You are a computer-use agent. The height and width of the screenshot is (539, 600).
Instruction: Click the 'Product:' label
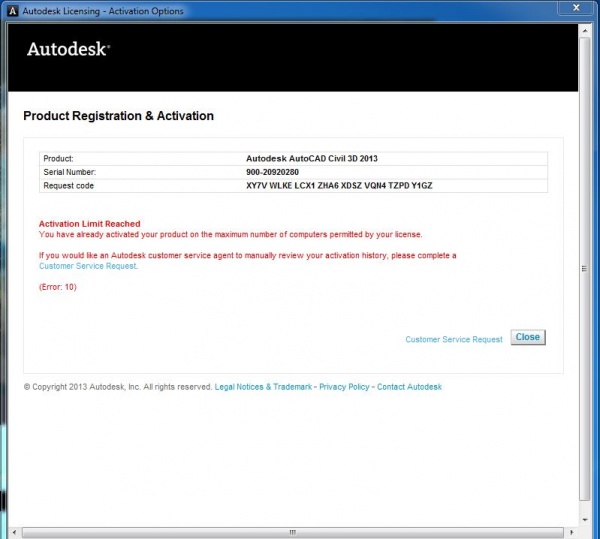58,158
